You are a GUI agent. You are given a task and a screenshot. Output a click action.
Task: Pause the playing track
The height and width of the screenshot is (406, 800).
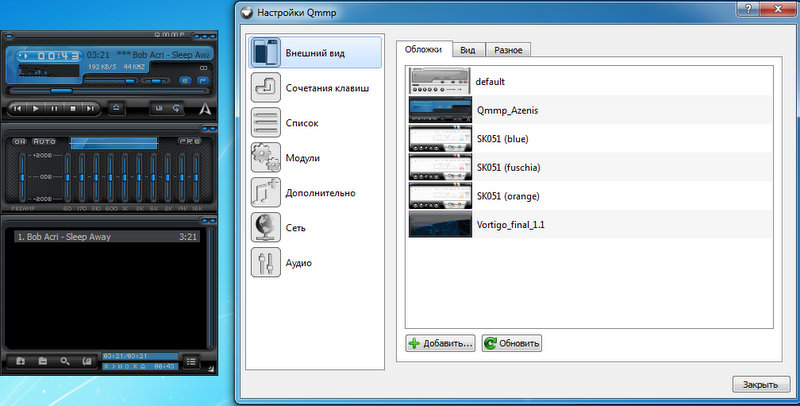coord(54,109)
